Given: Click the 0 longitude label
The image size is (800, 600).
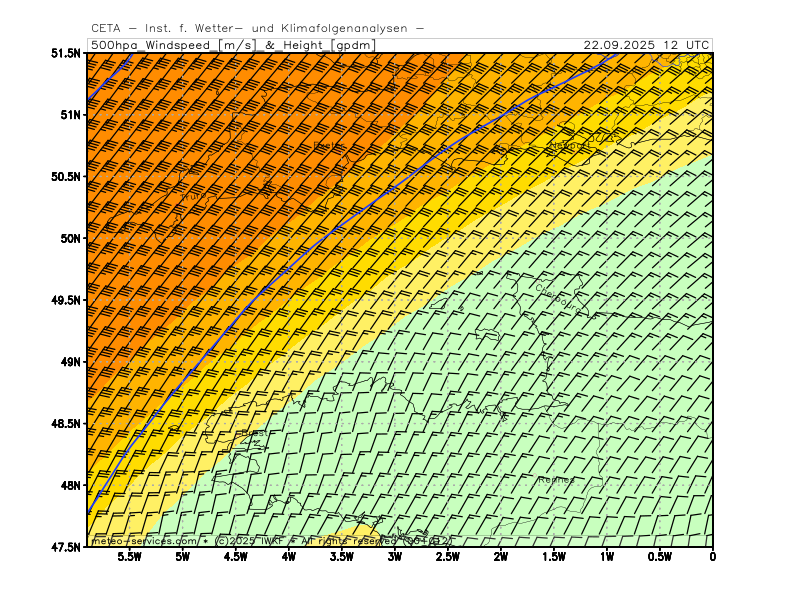Looking at the screenshot, I should tap(713, 557).
